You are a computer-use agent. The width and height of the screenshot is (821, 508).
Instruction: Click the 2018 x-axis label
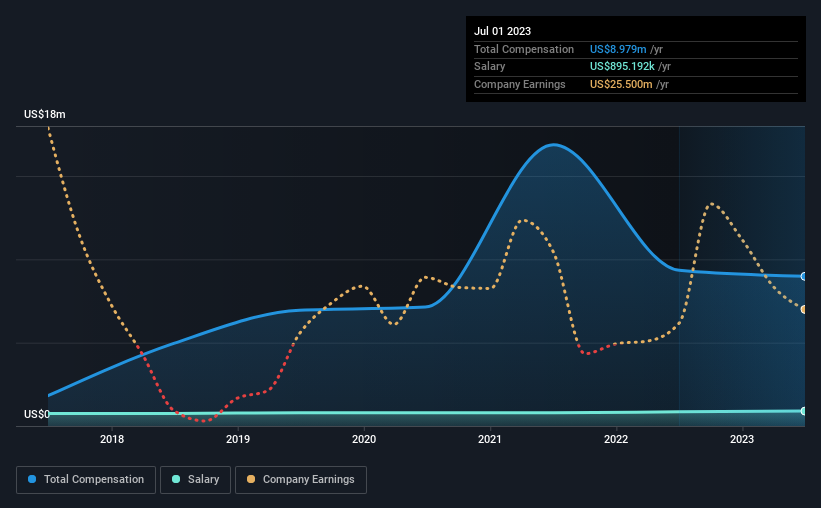coord(112,439)
